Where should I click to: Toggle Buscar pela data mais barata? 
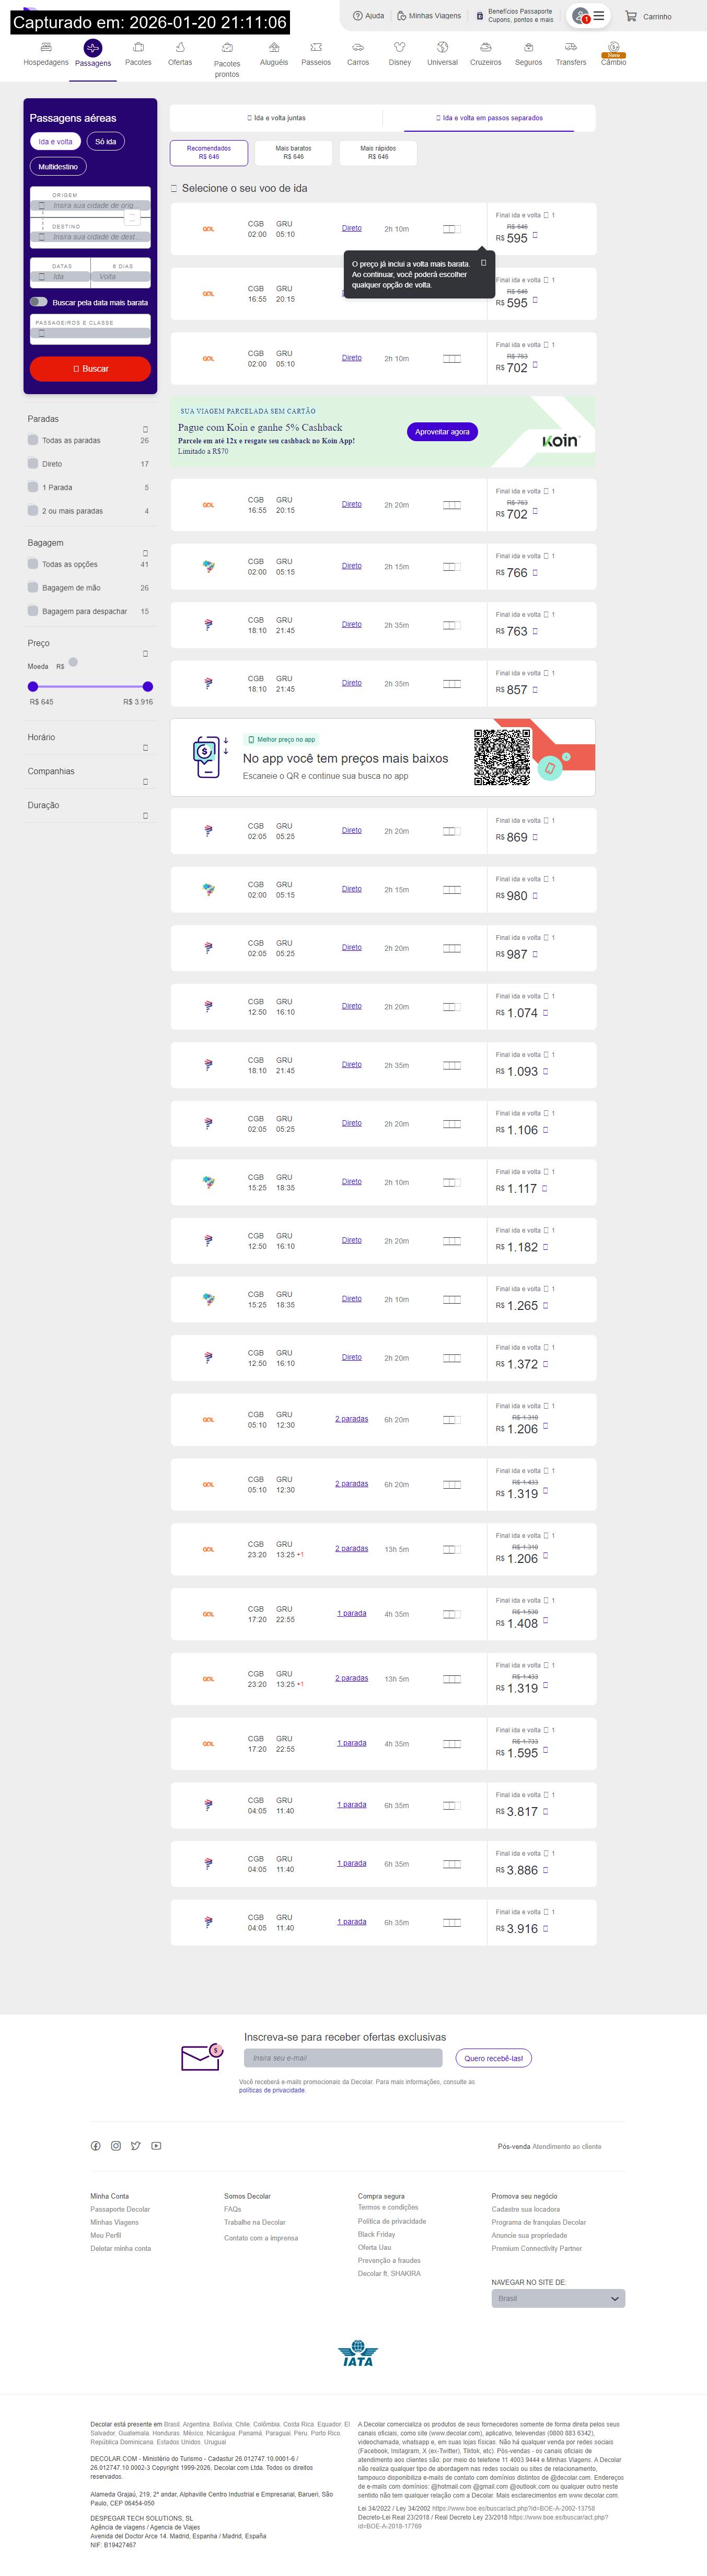(x=39, y=302)
